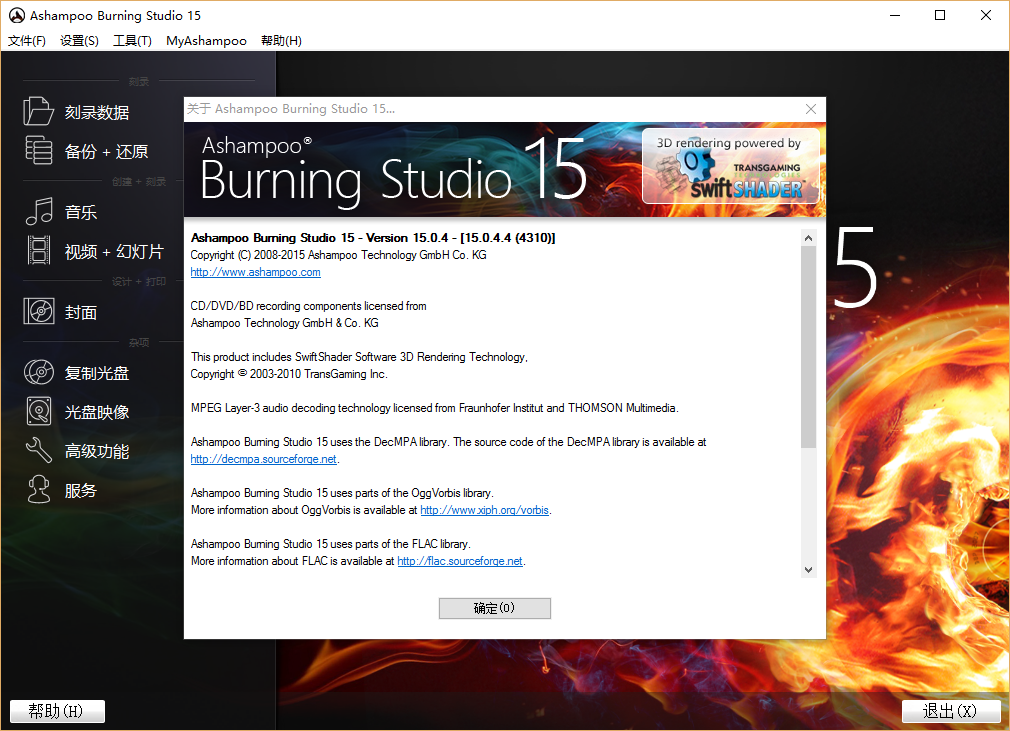The height and width of the screenshot is (731, 1010).
Task: Click the About text scrollbar thumb
Action: pyautogui.click(x=808, y=345)
